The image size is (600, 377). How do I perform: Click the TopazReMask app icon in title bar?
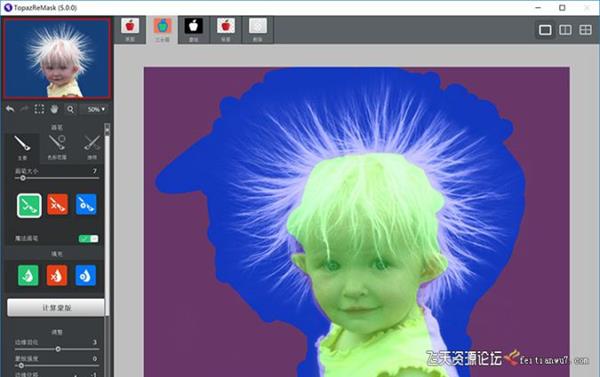pos(8,7)
